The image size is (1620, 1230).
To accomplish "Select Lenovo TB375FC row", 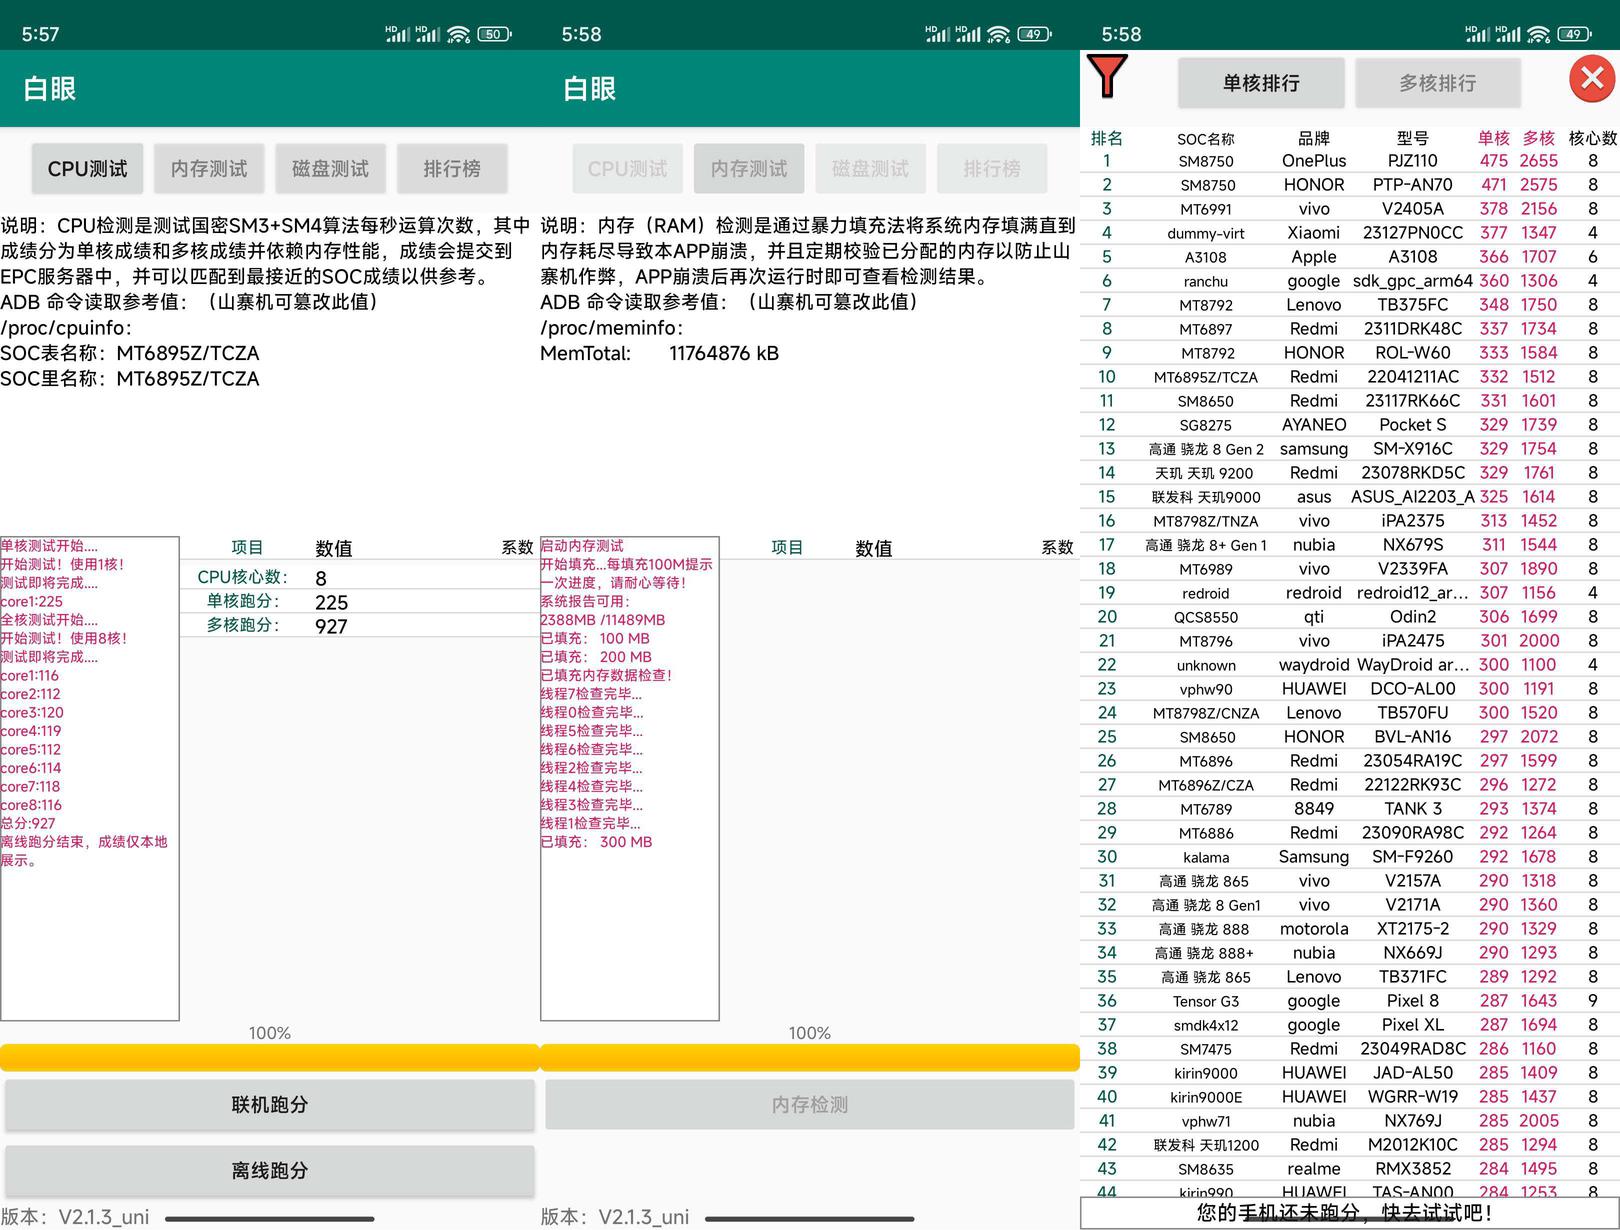I will tap(1350, 305).
